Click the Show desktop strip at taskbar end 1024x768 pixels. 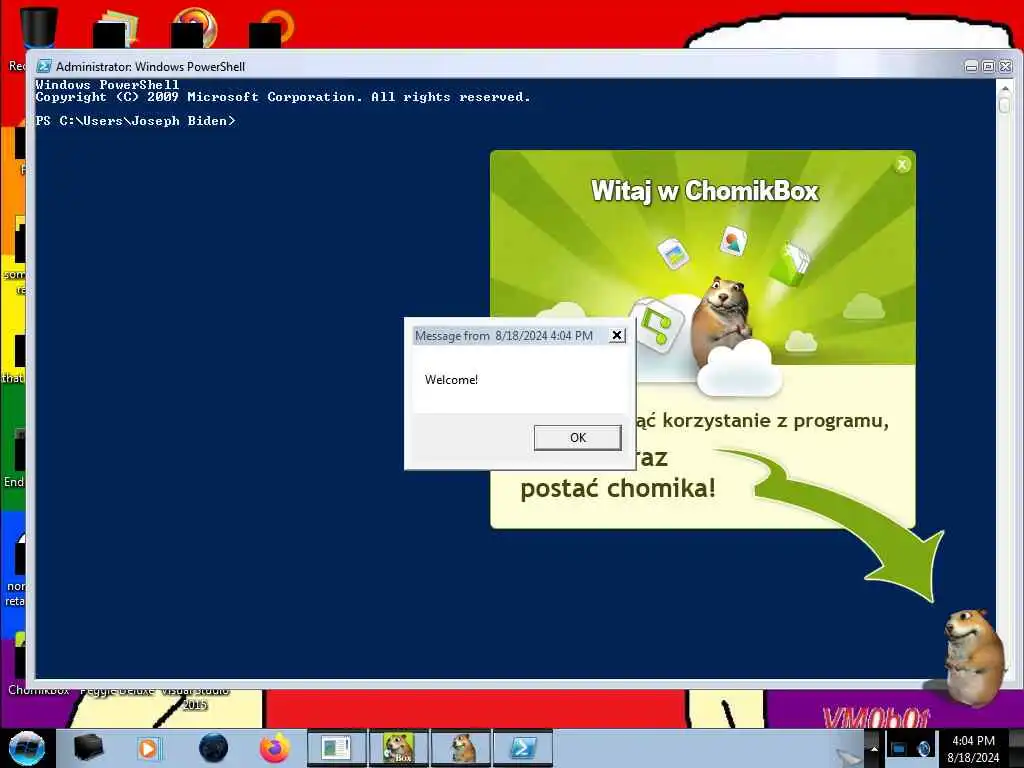pyautogui.click(x=1017, y=748)
